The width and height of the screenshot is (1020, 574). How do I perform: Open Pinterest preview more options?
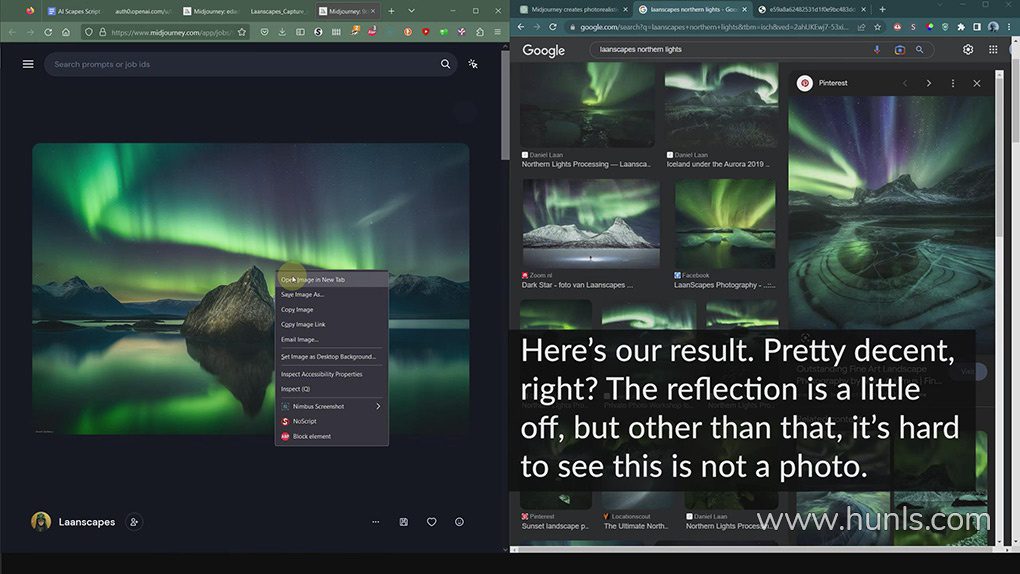(x=953, y=83)
